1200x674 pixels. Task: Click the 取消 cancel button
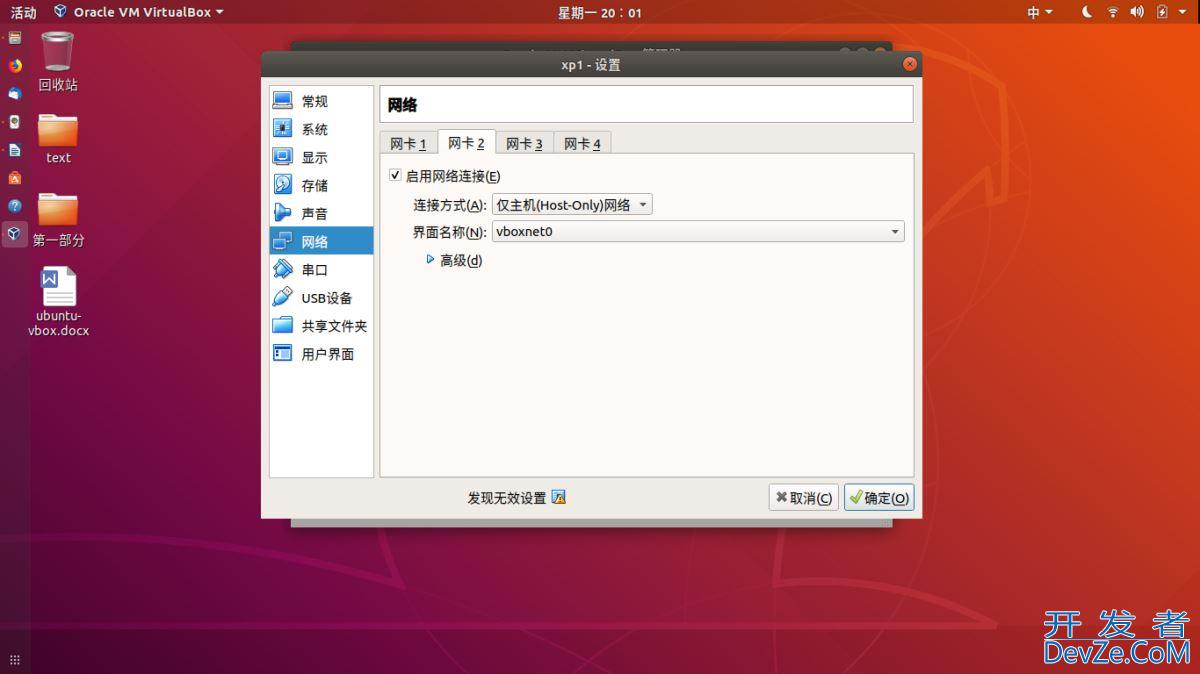804,498
